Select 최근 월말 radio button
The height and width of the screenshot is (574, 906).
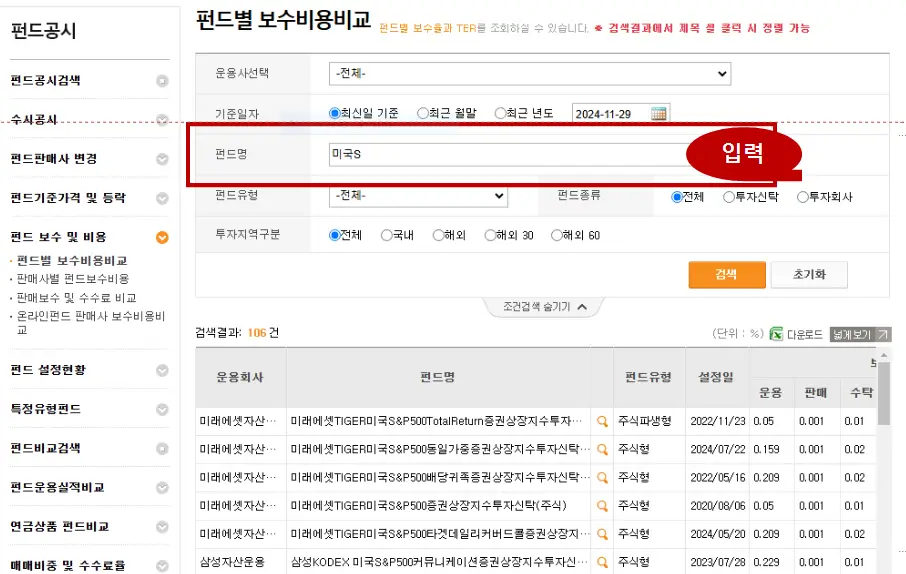point(422,113)
